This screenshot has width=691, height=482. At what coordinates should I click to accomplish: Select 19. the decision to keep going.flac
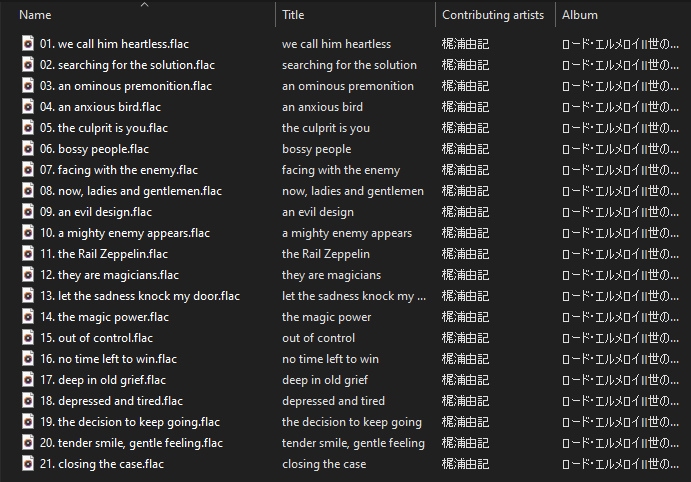tap(130, 422)
